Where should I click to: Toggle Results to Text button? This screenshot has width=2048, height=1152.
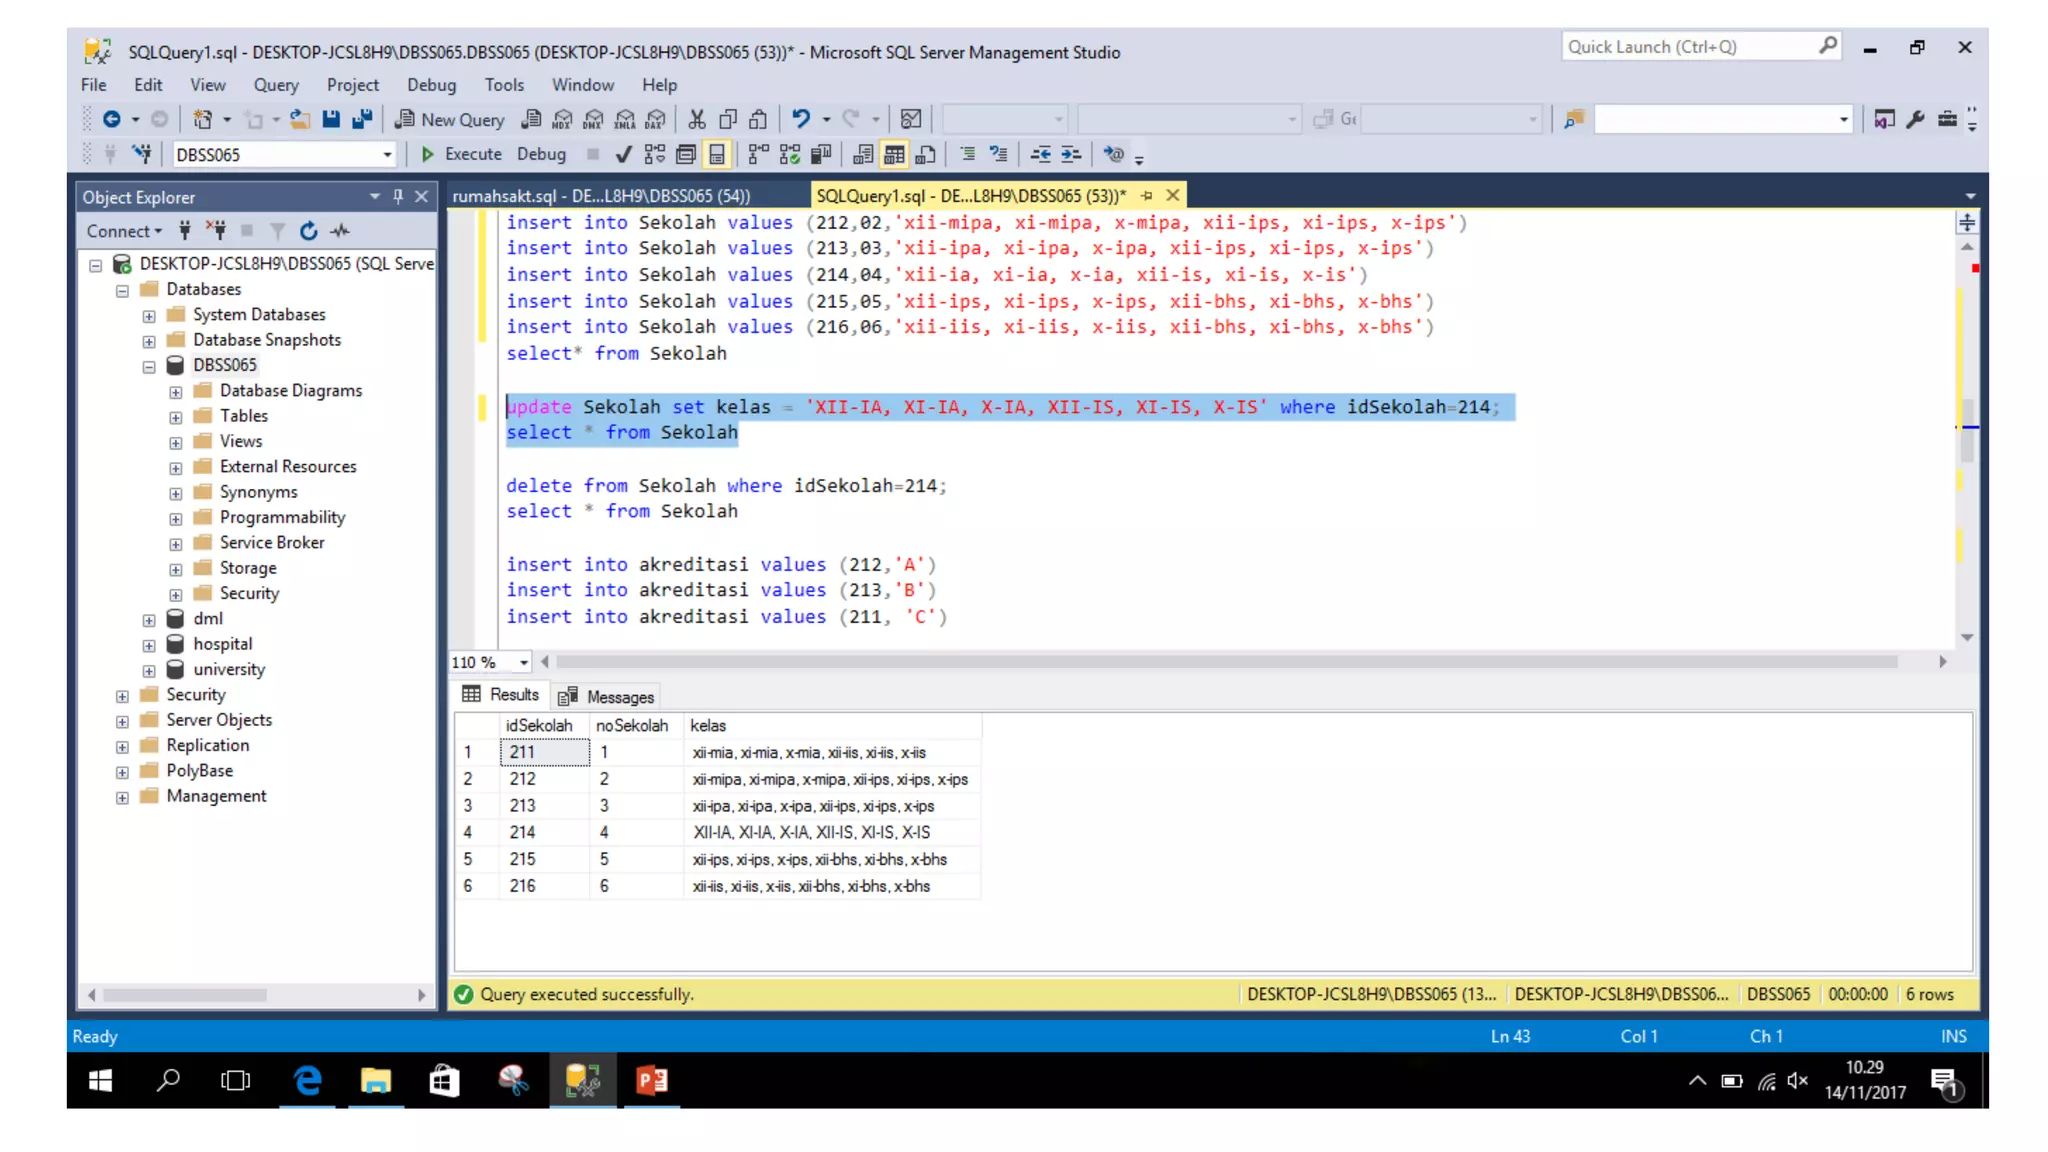click(864, 154)
